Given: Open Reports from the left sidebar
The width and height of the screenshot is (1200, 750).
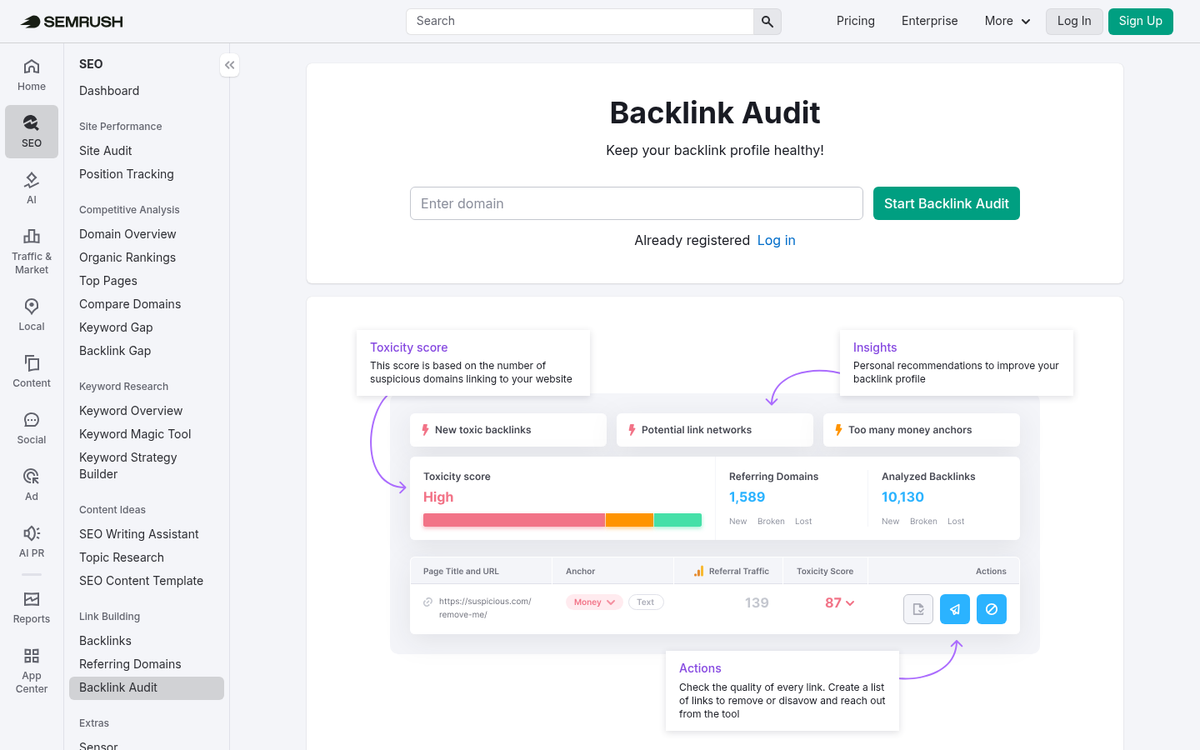Looking at the screenshot, I should pos(31,606).
